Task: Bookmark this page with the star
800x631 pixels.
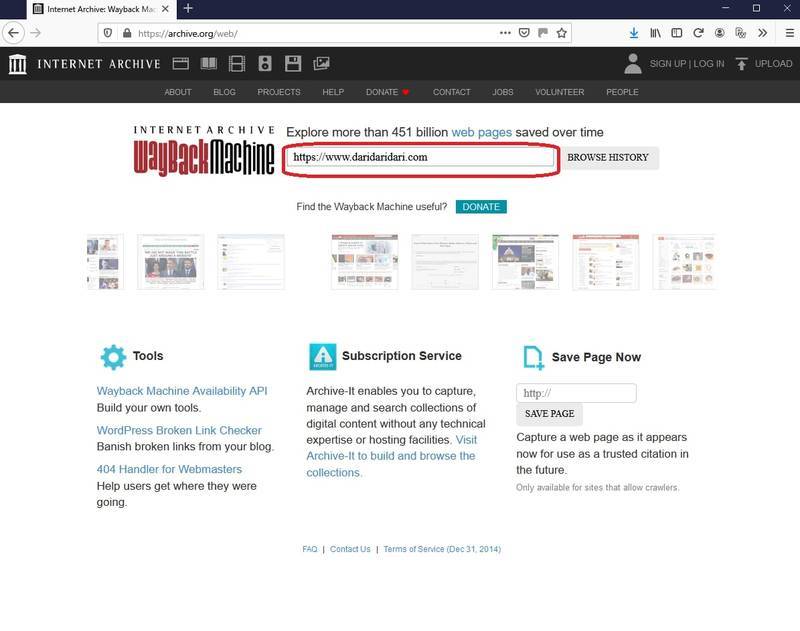Action: pos(562,33)
